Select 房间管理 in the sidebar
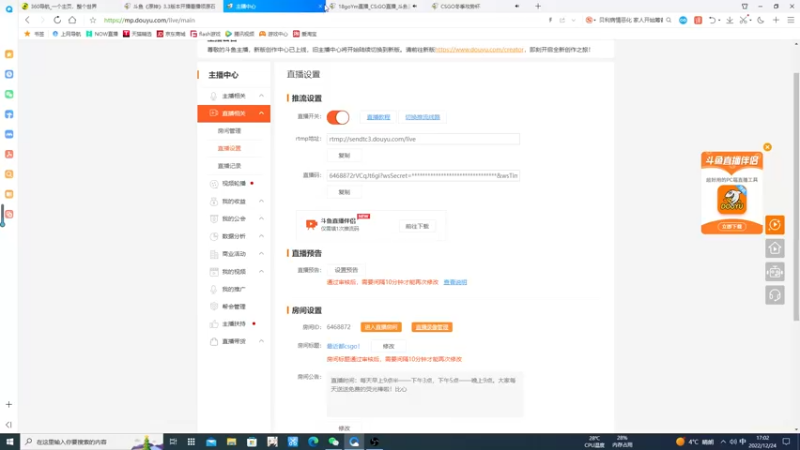Screen dimensions: 800x450 [229, 131]
